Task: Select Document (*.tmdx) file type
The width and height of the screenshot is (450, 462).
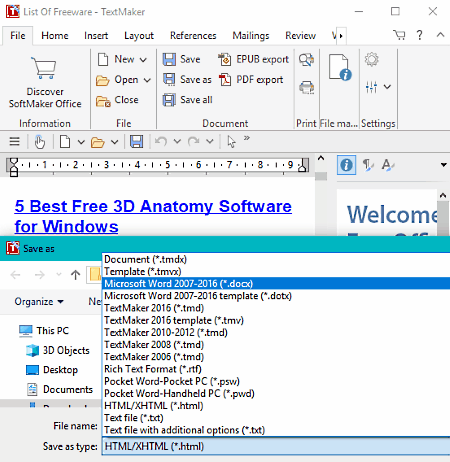Action: [276, 259]
